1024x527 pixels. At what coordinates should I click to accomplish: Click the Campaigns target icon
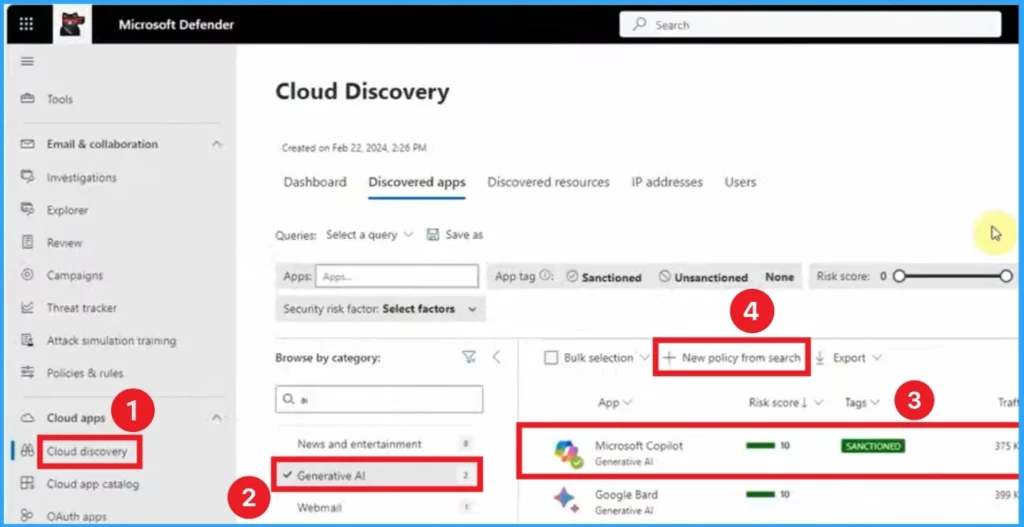(x=27, y=275)
